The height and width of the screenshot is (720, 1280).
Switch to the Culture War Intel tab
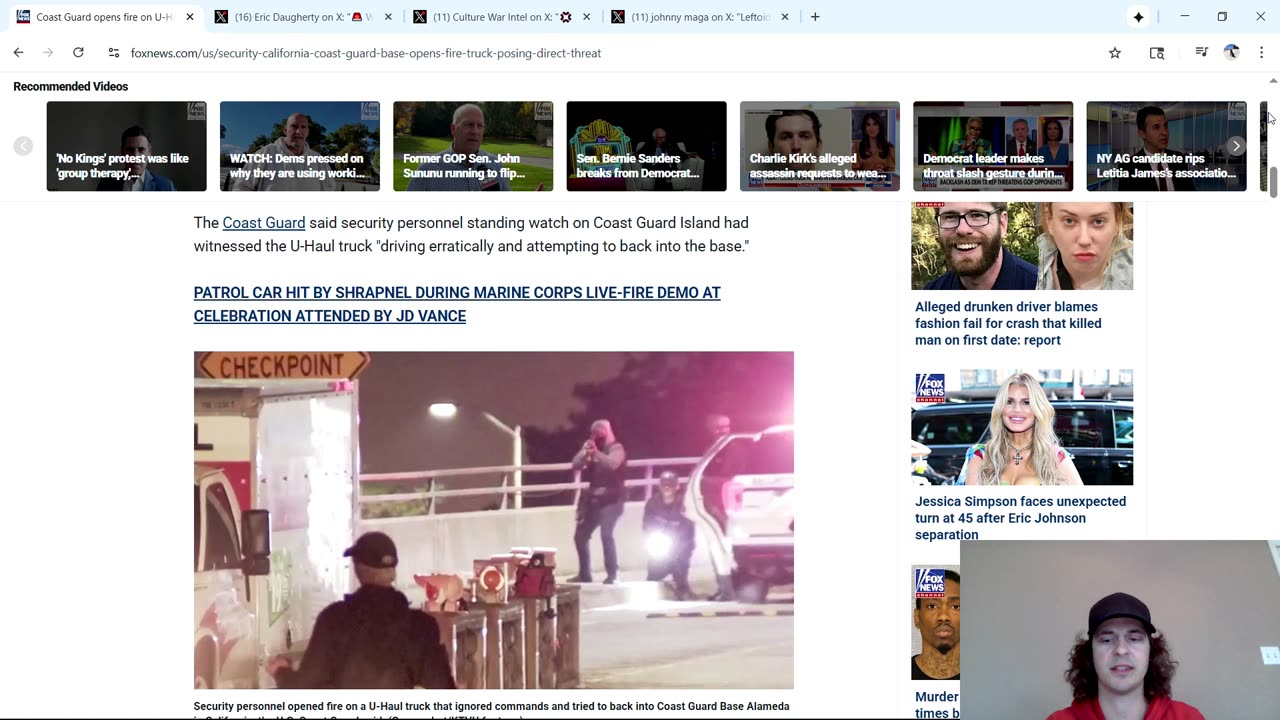click(x=501, y=17)
